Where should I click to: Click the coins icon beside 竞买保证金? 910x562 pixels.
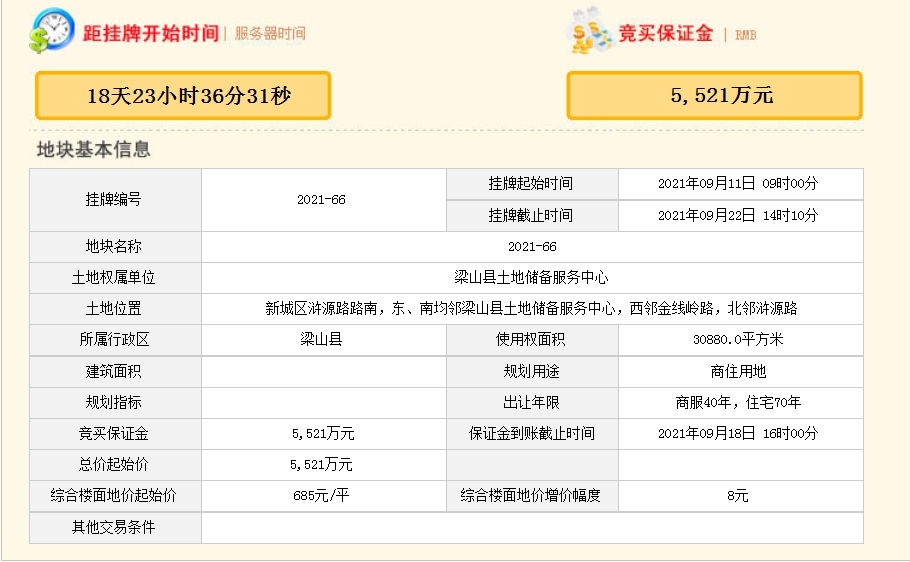pyautogui.click(x=589, y=31)
